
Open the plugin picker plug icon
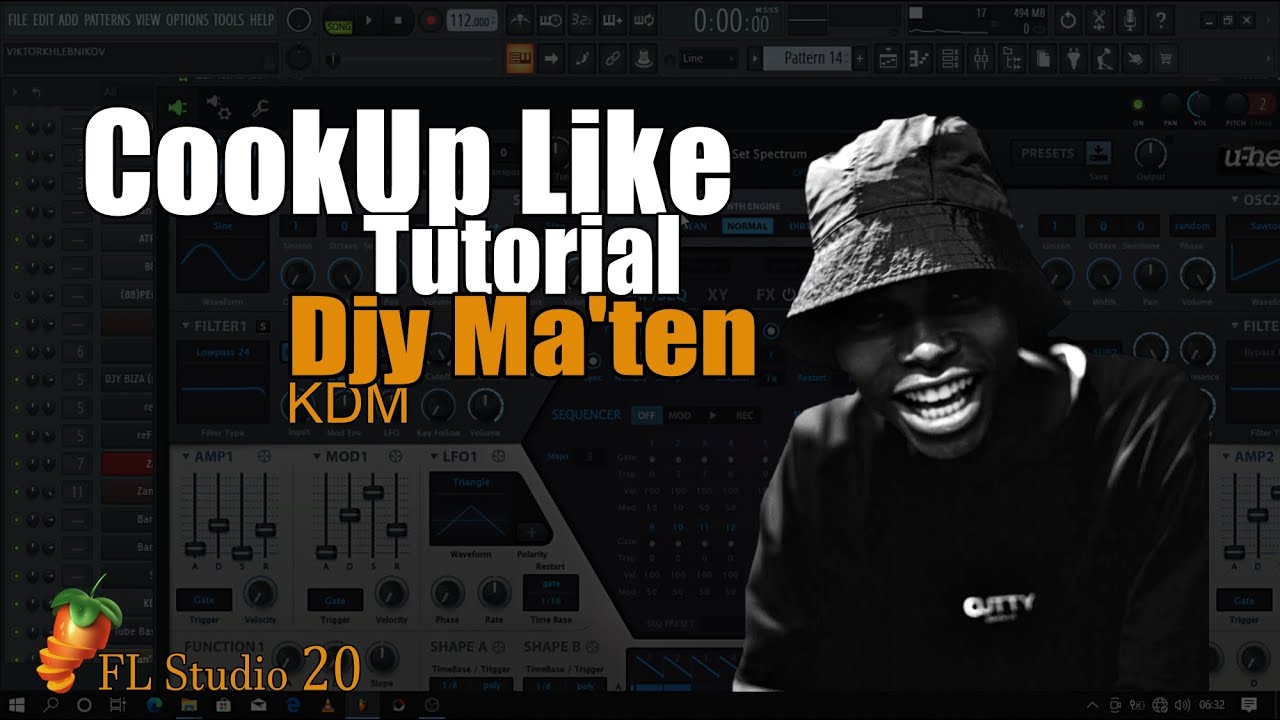point(1074,59)
